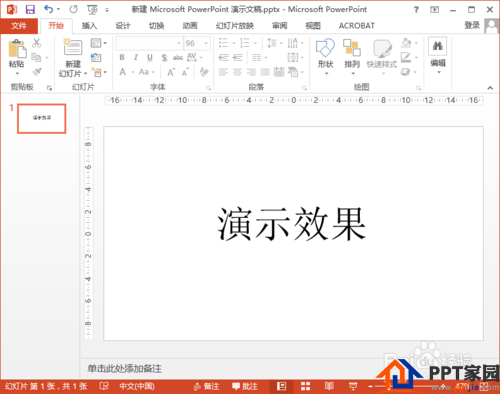The image size is (500, 394).
Task: Toggle align text left
Action: click(223, 72)
